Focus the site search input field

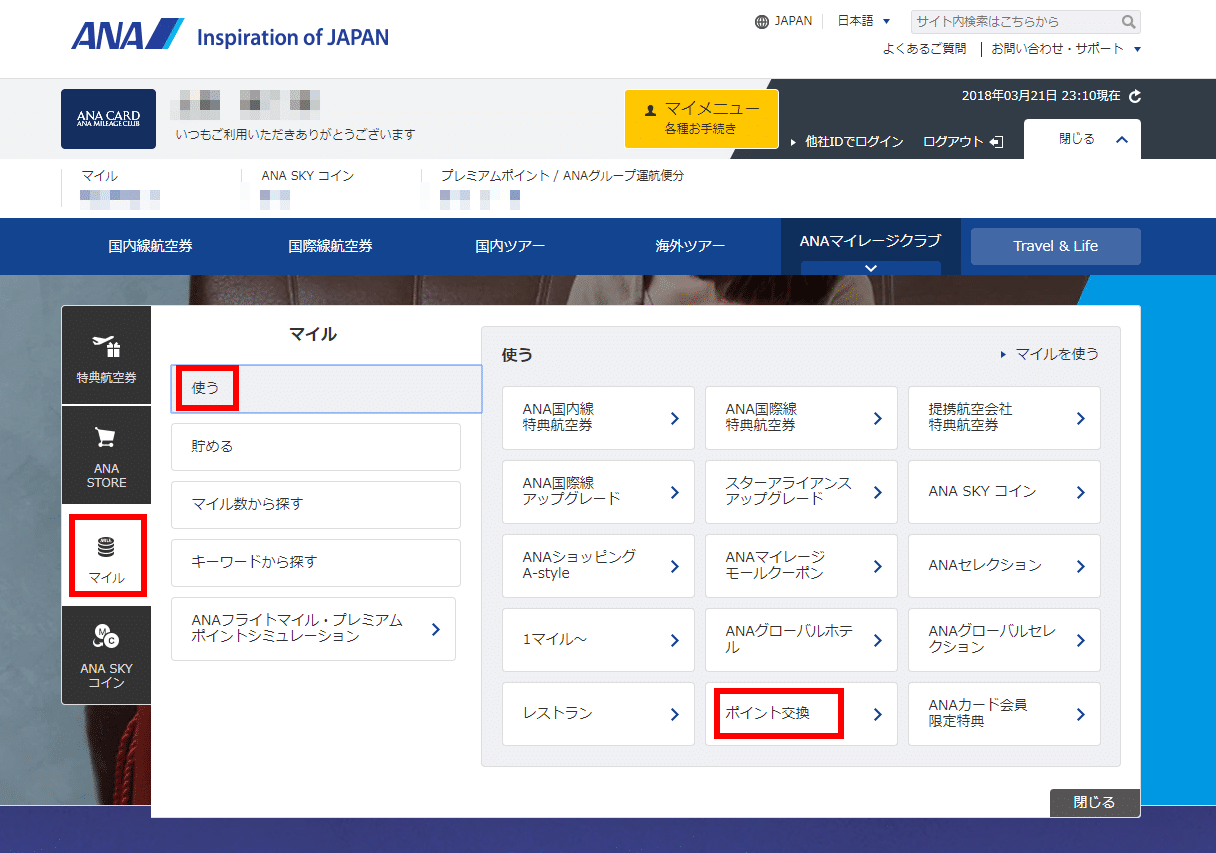(1013, 22)
